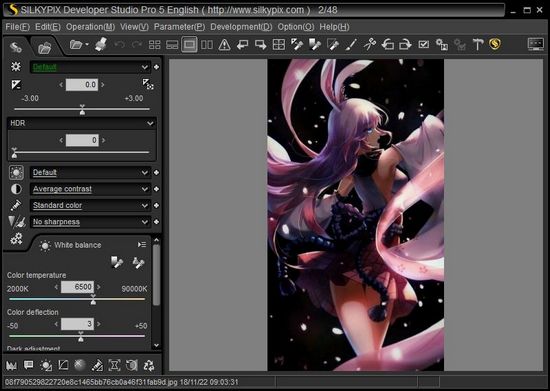Image resolution: width=550 pixels, height=391 pixels.
Task: Click the white balance sun icon button
Action: pyautogui.click(x=16, y=173)
